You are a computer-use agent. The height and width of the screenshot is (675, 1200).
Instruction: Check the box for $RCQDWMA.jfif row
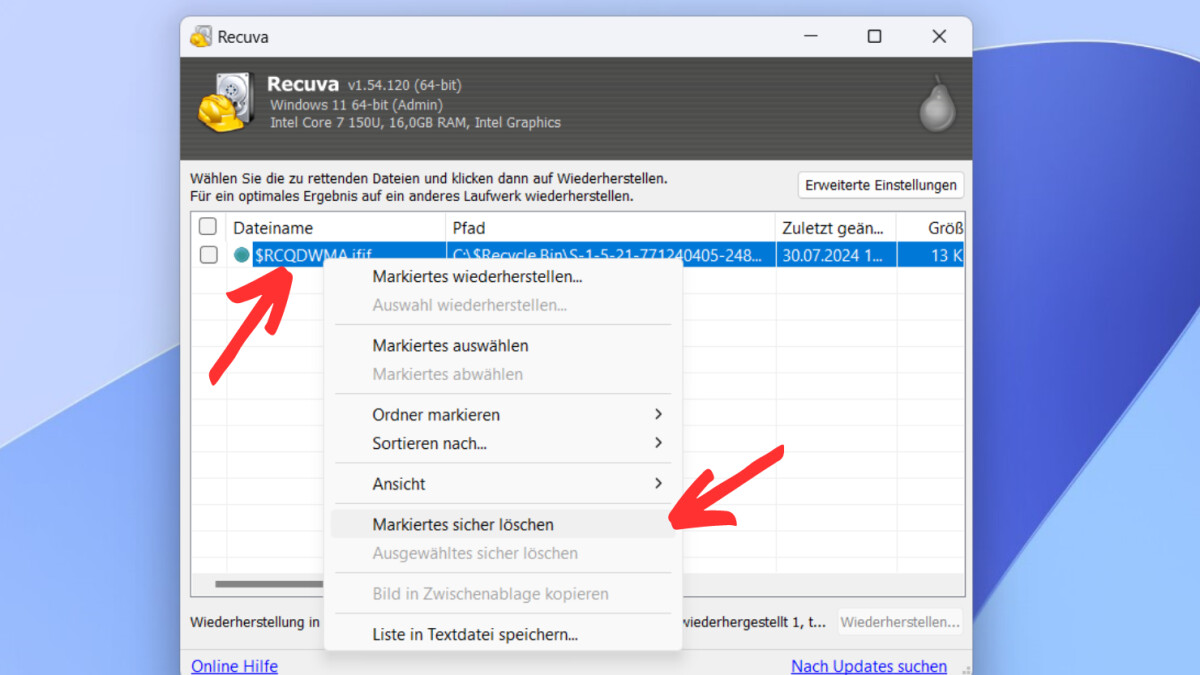pos(208,255)
